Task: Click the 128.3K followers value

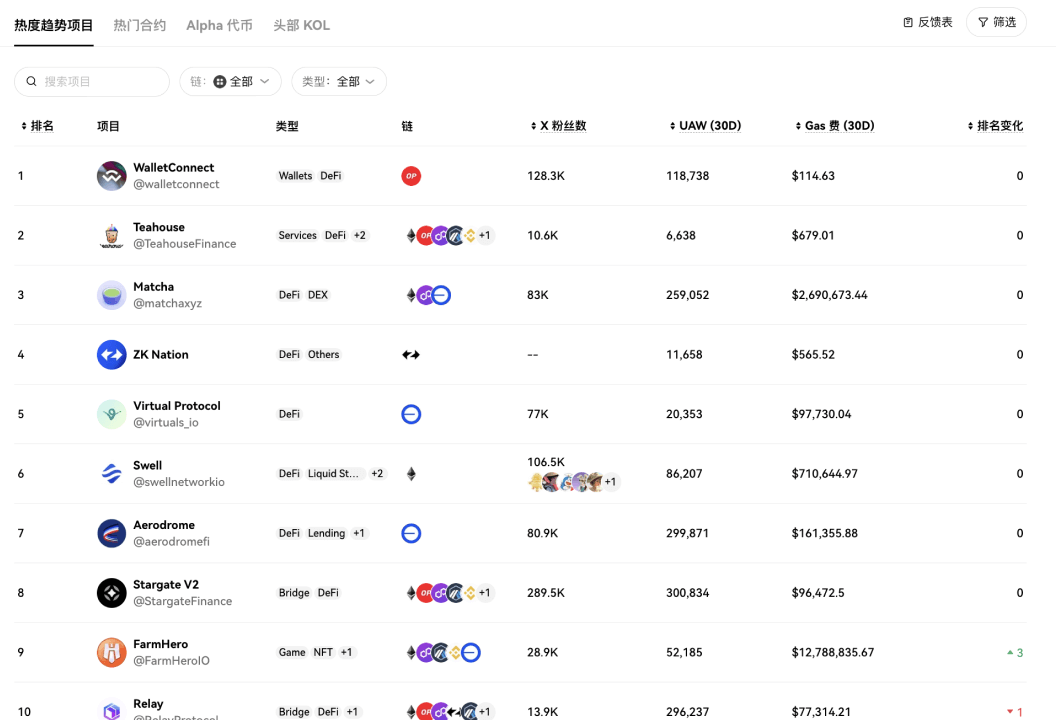Action: pyautogui.click(x=546, y=176)
